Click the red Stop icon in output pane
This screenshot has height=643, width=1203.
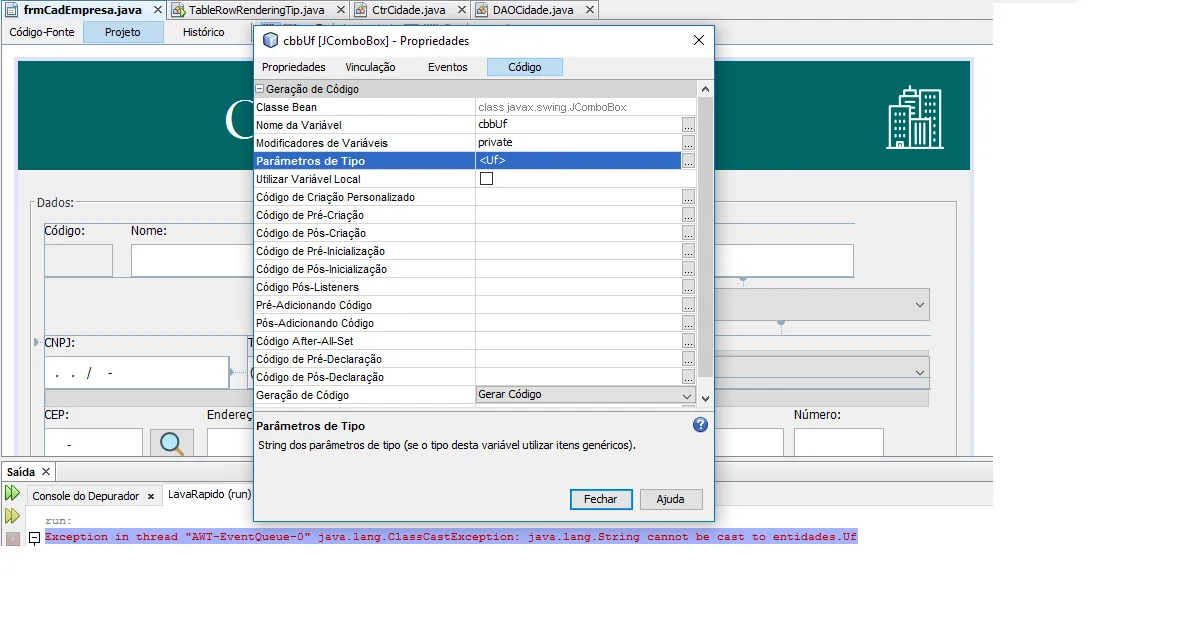(x=12, y=539)
